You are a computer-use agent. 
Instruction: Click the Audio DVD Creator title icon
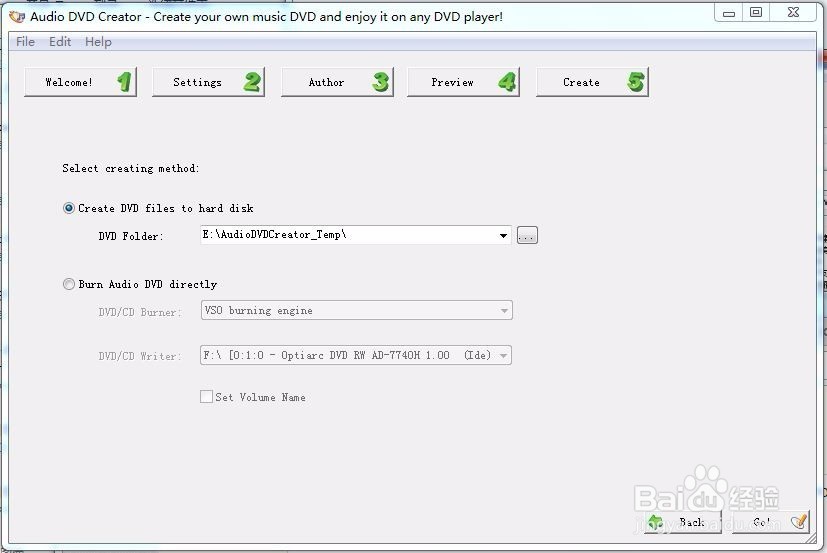pyautogui.click(x=17, y=17)
